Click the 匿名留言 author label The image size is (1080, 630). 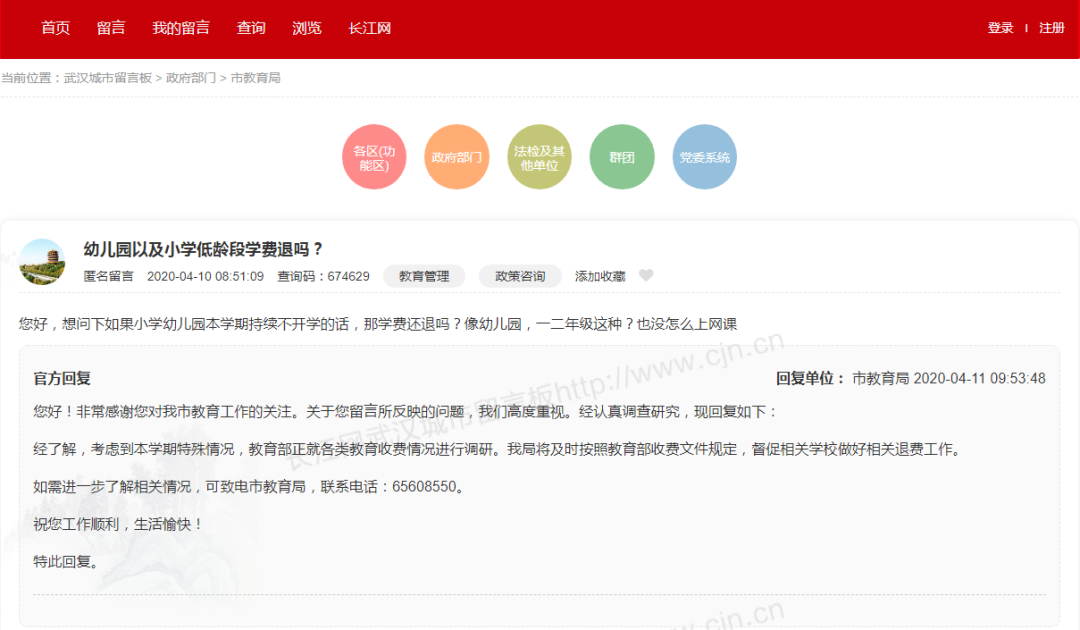108,276
